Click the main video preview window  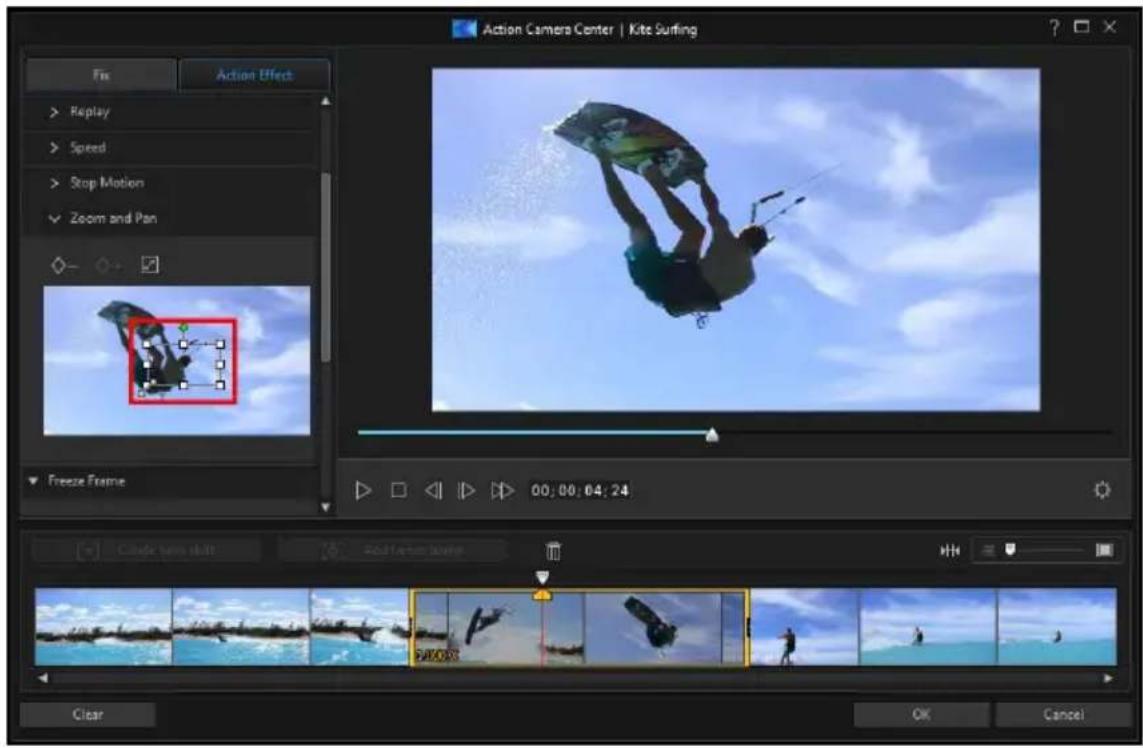point(736,240)
